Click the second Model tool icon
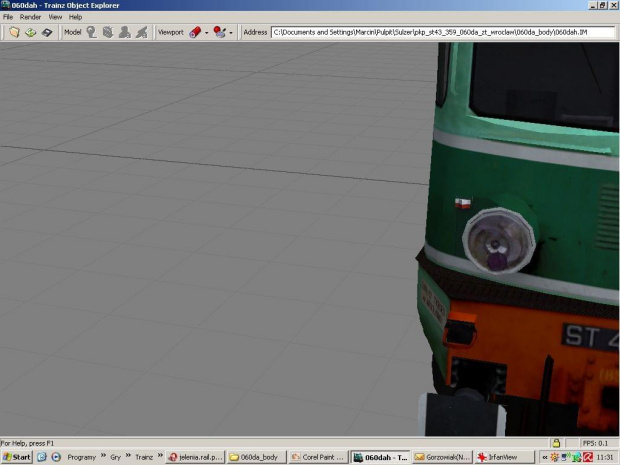 (108, 32)
